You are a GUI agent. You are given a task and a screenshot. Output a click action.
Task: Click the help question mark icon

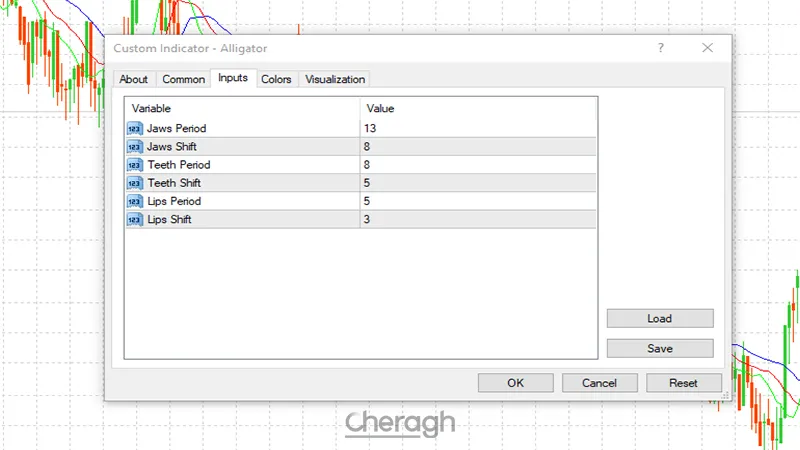tap(661, 48)
